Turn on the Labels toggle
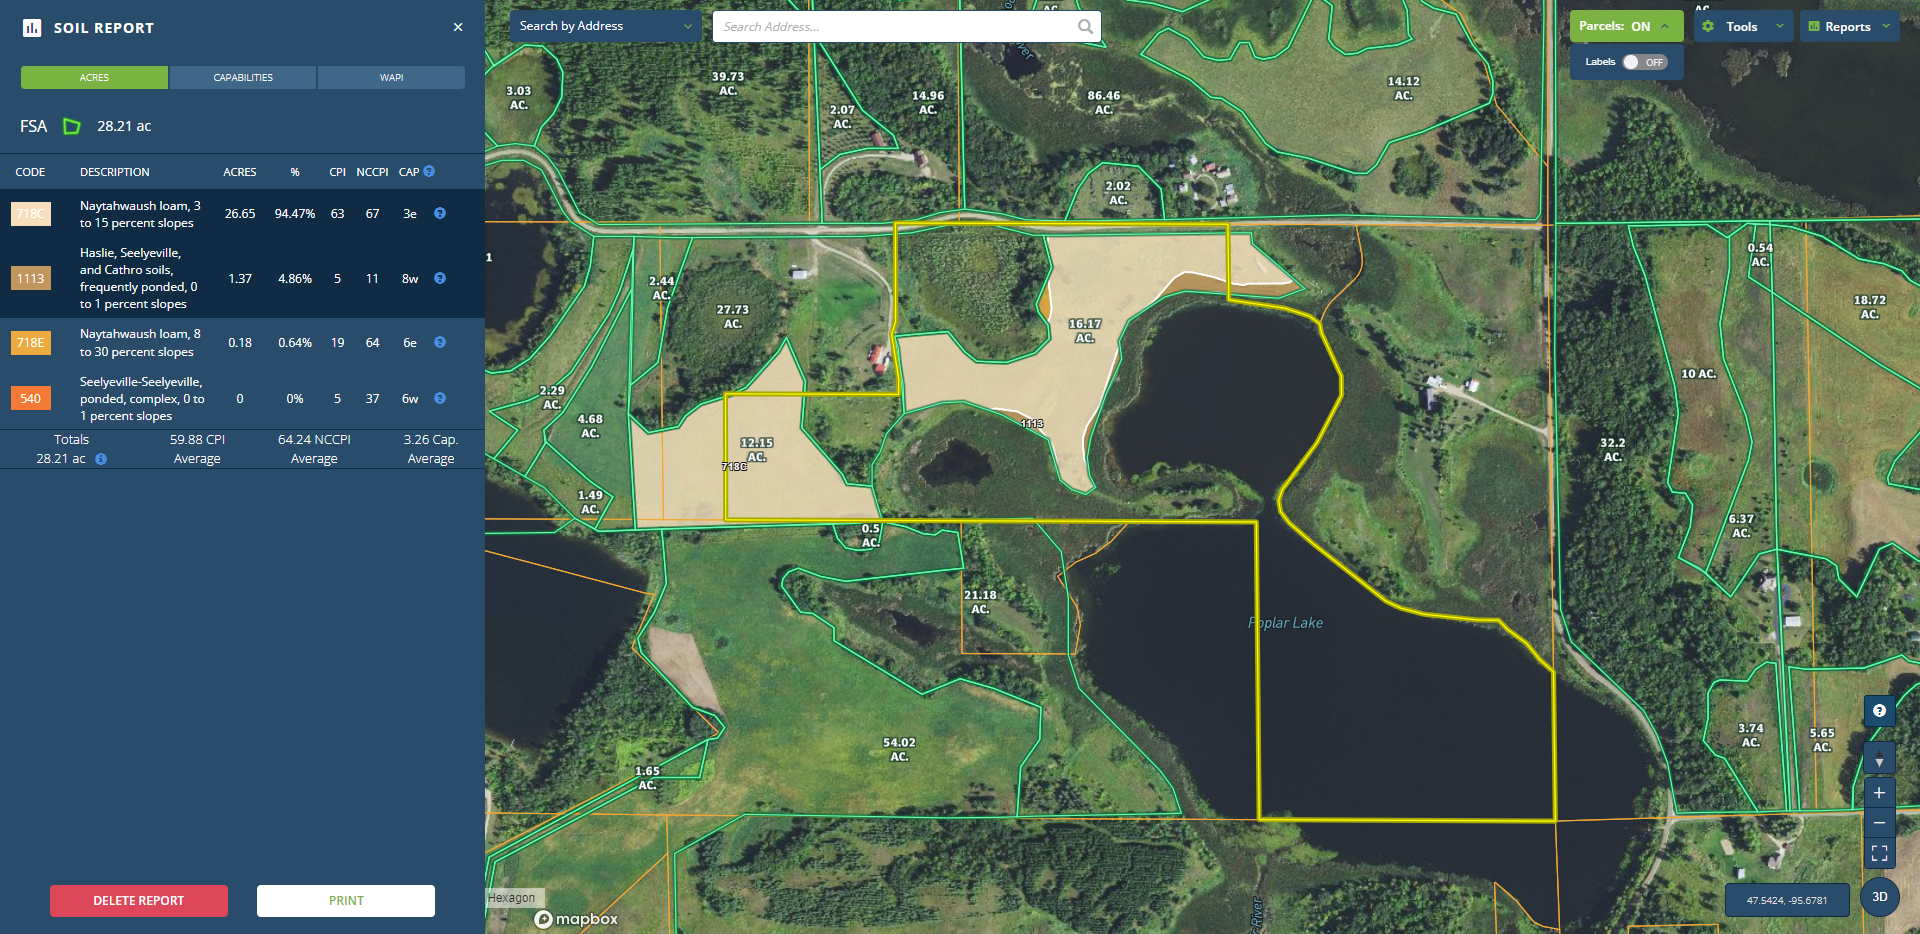 pos(1643,62)
